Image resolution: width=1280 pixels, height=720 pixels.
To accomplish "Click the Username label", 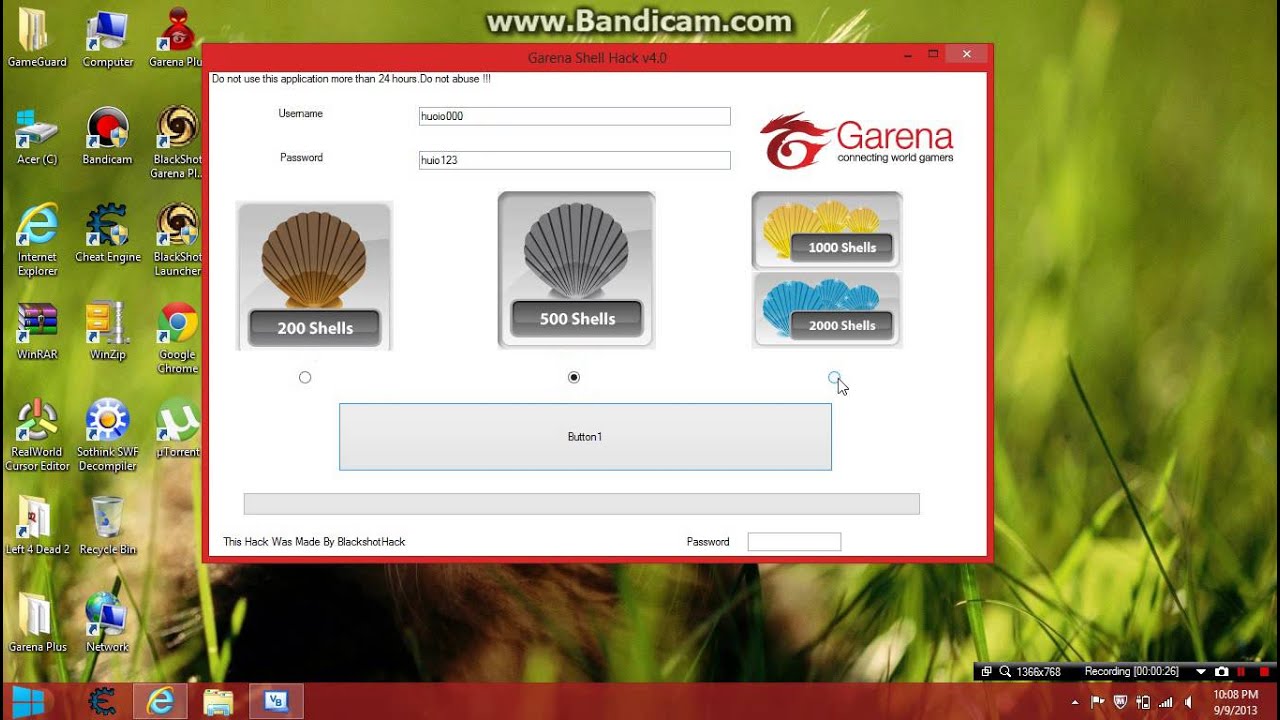I will coord(300,114).
